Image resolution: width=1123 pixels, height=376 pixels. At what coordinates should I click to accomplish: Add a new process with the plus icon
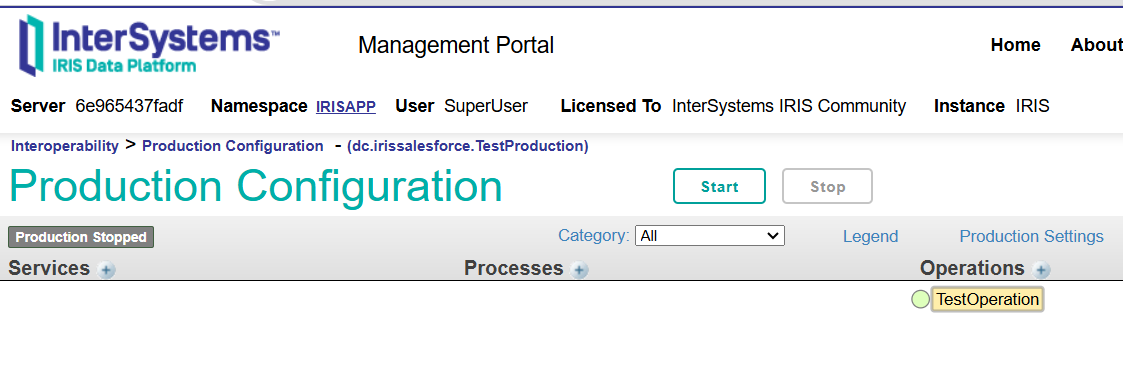[580, 270]
